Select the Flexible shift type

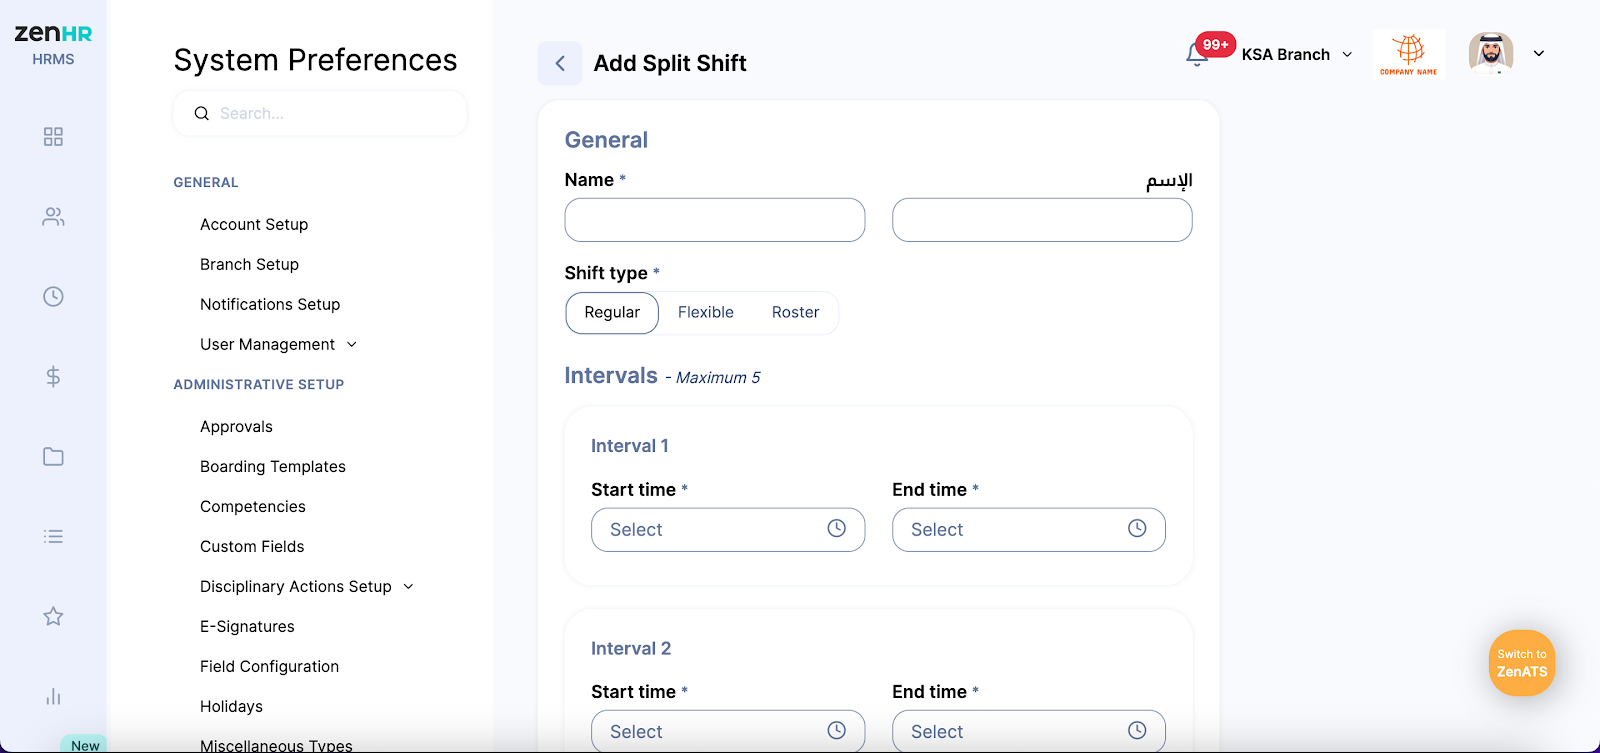click(706, 313)
